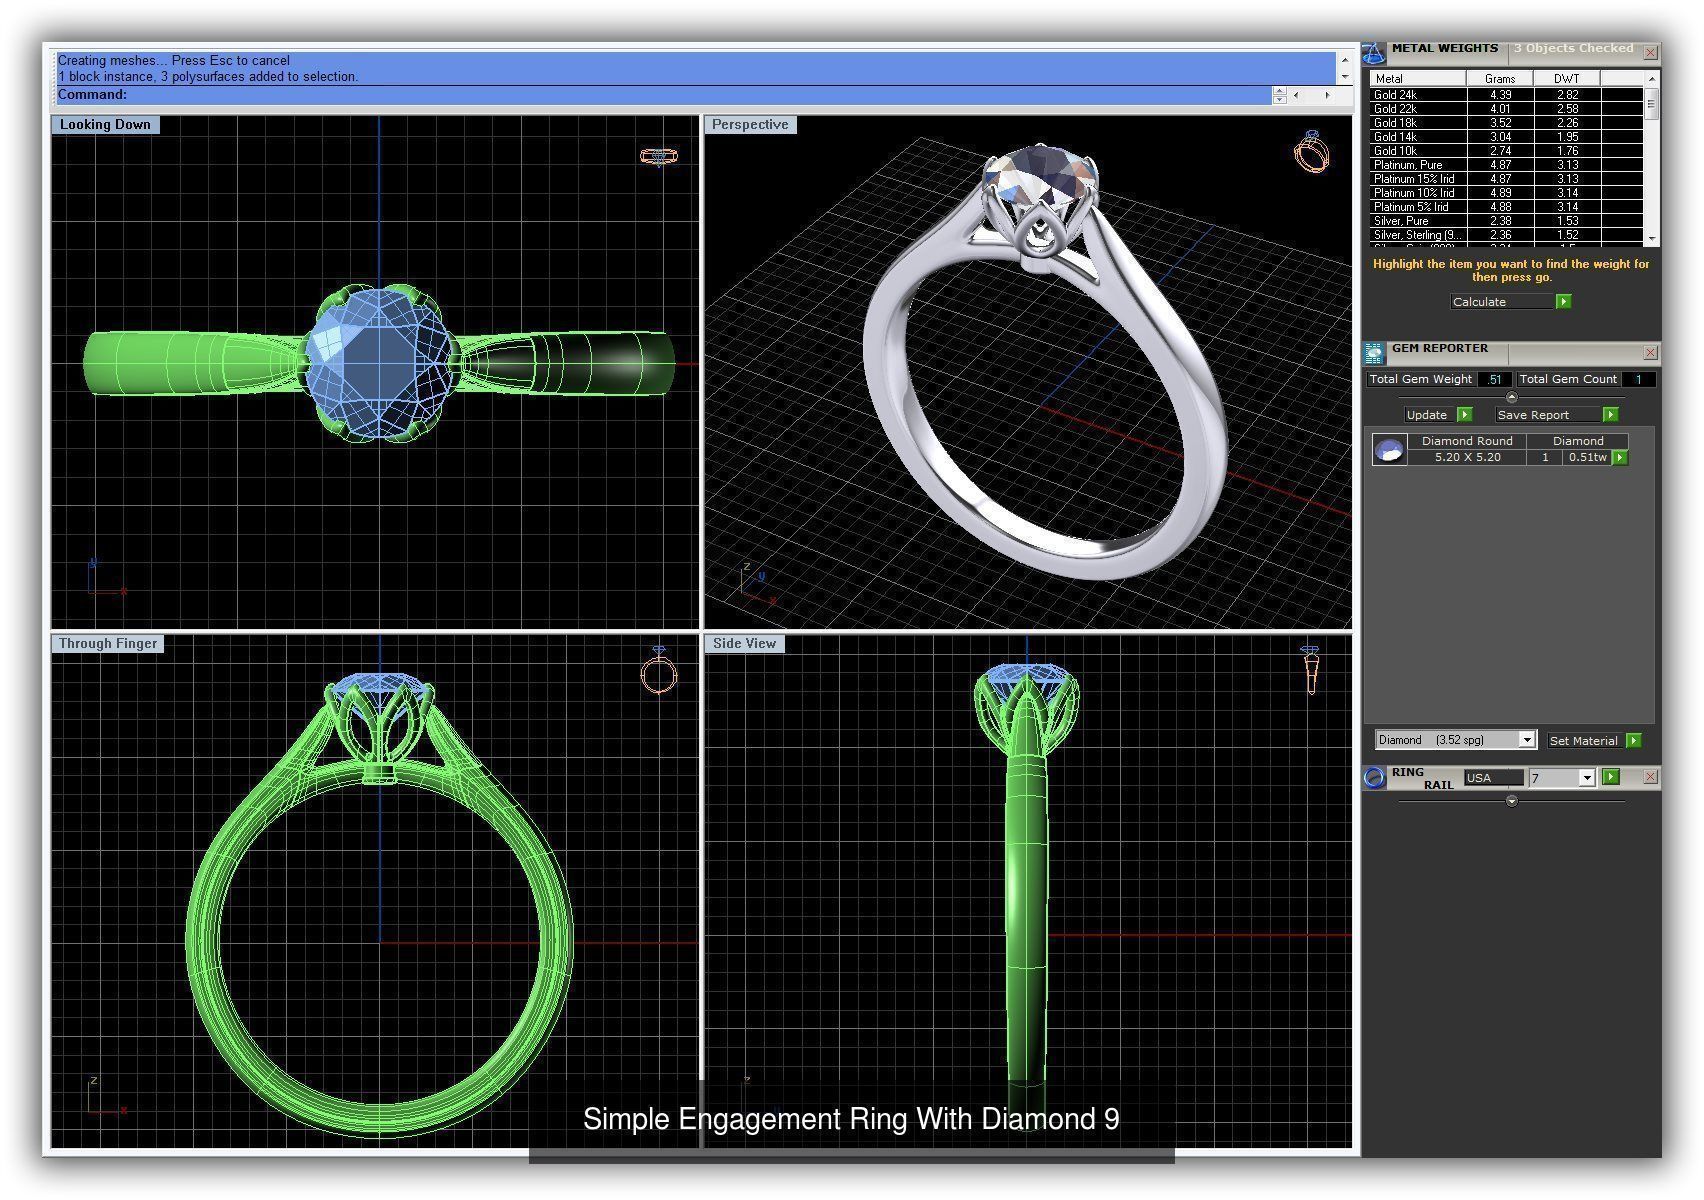
Task: Click the Set Material button
Action: click(1586, 740)
